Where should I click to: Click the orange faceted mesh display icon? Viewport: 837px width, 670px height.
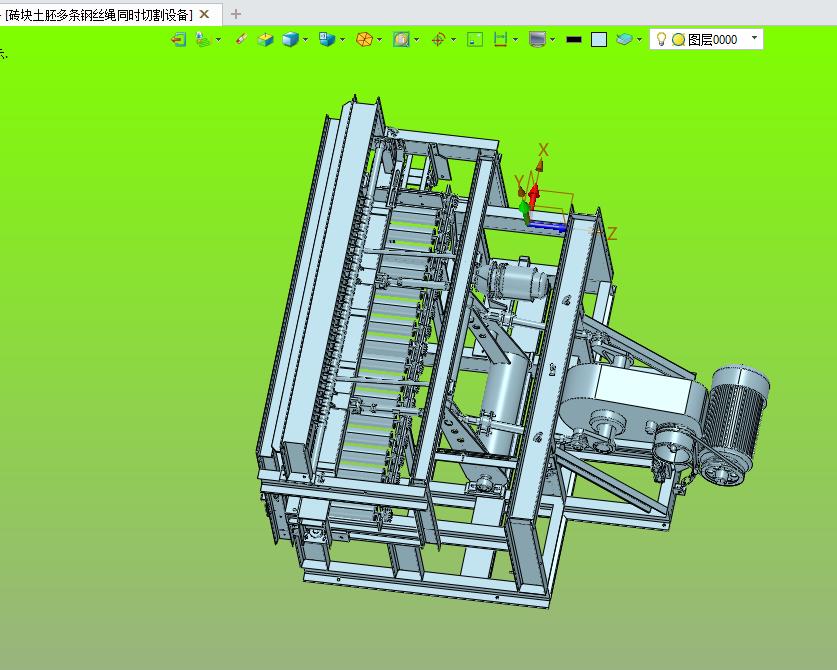(364, 40)
